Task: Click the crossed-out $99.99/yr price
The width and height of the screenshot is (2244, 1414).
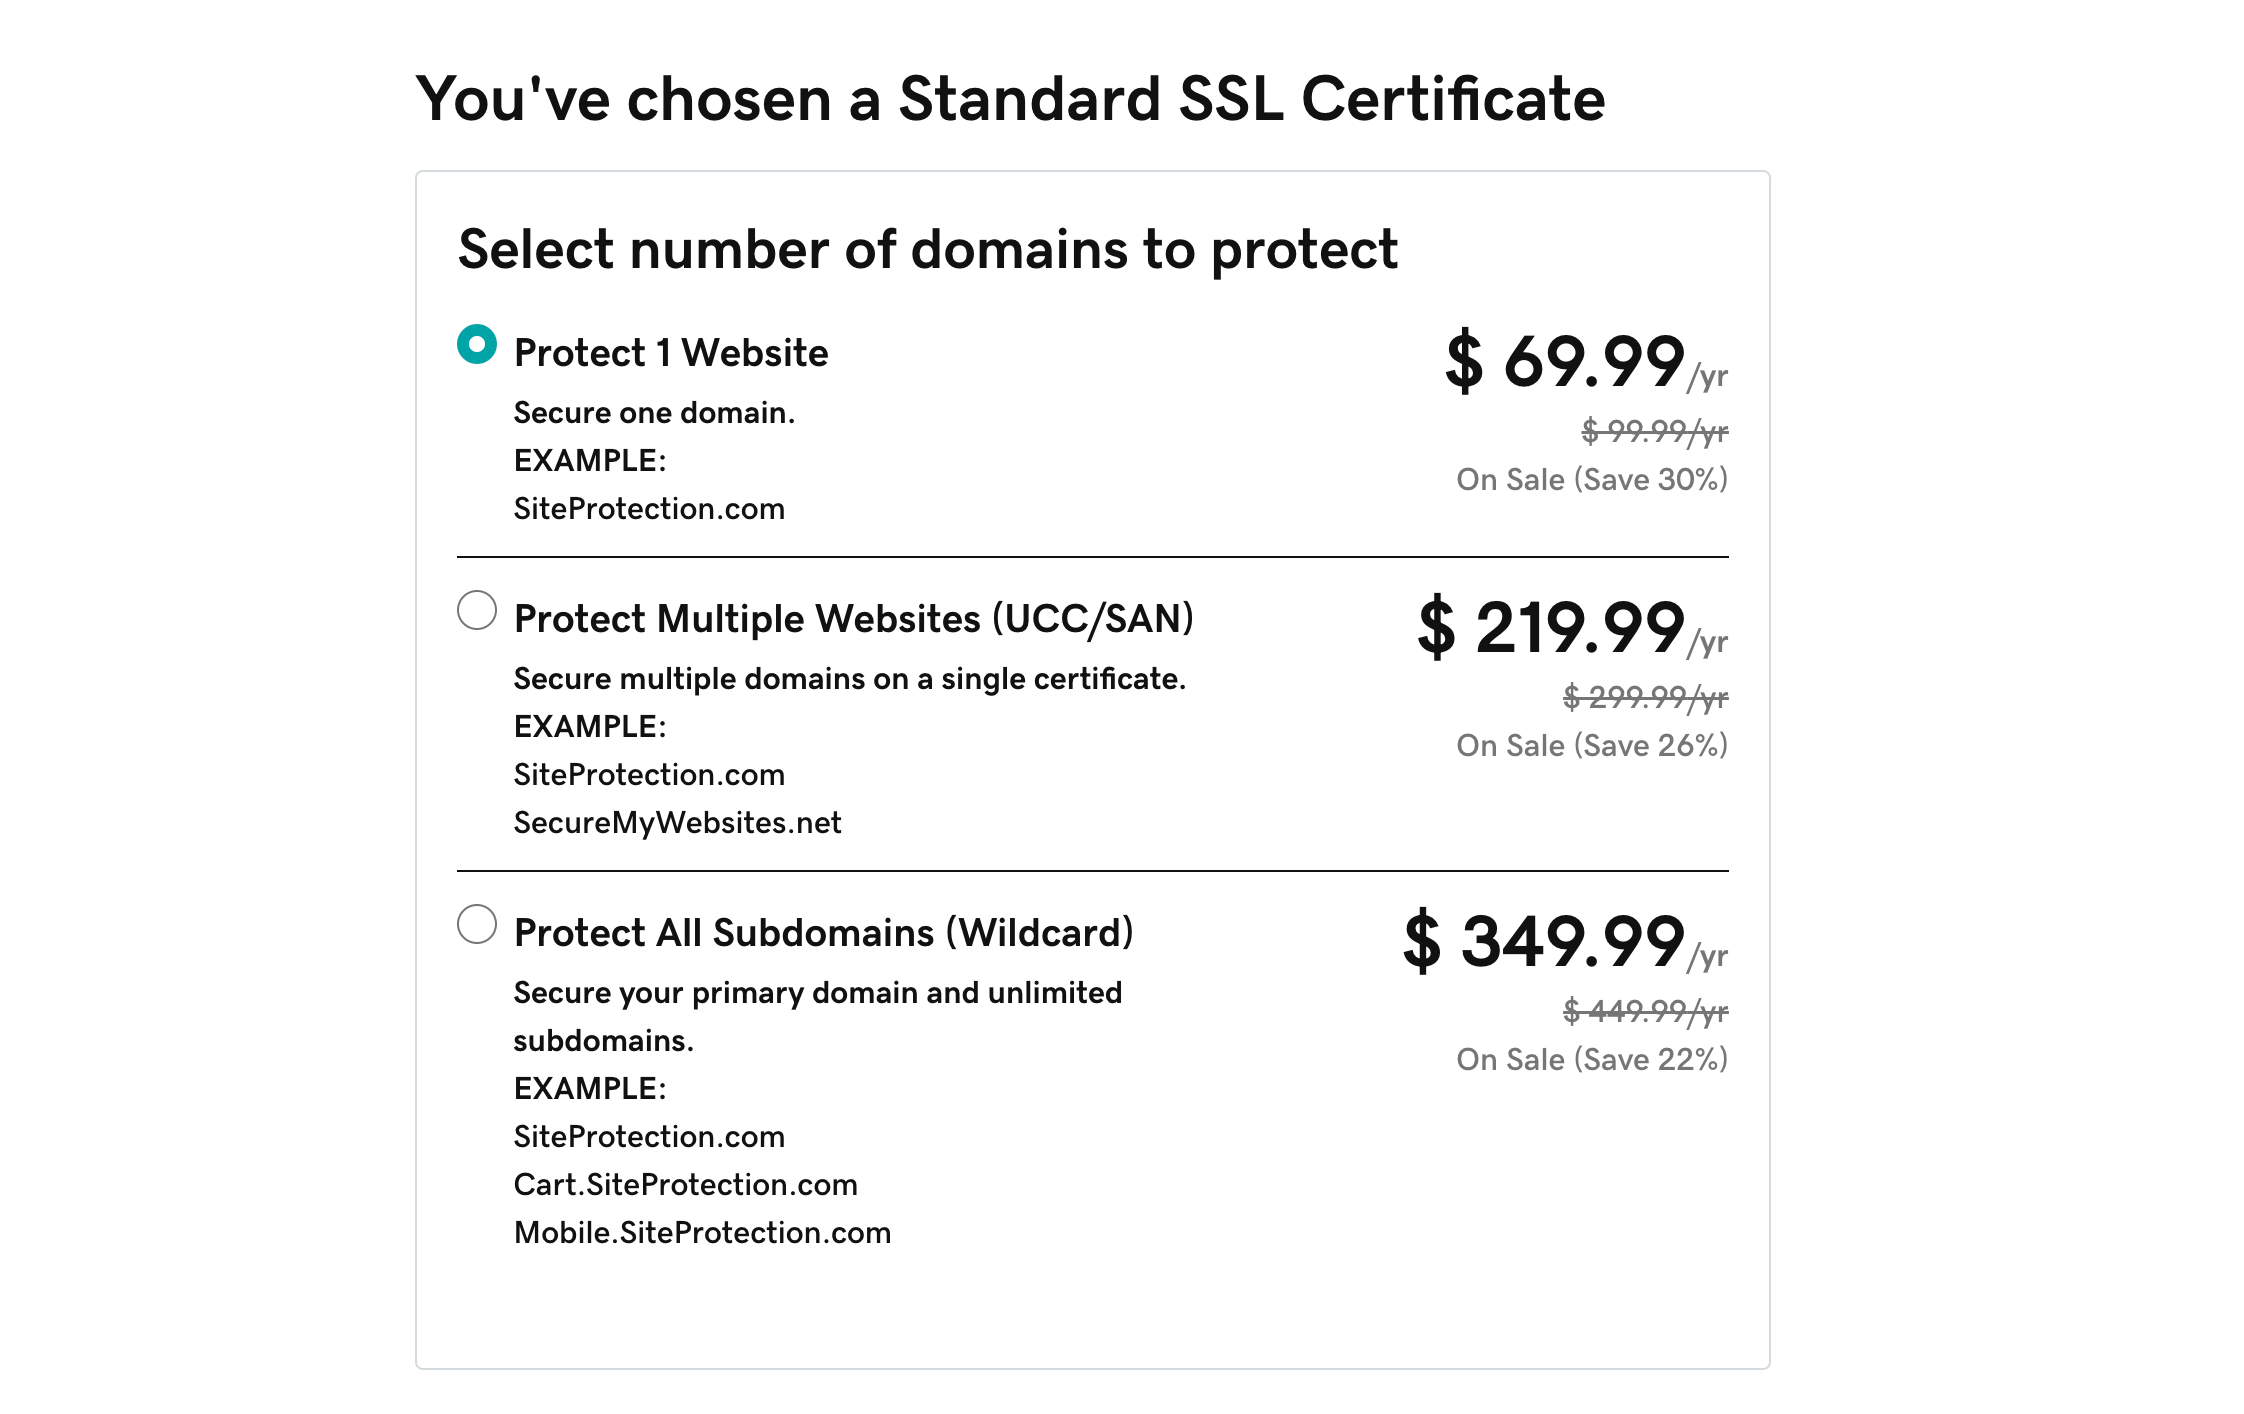Action: (1654, 431)
